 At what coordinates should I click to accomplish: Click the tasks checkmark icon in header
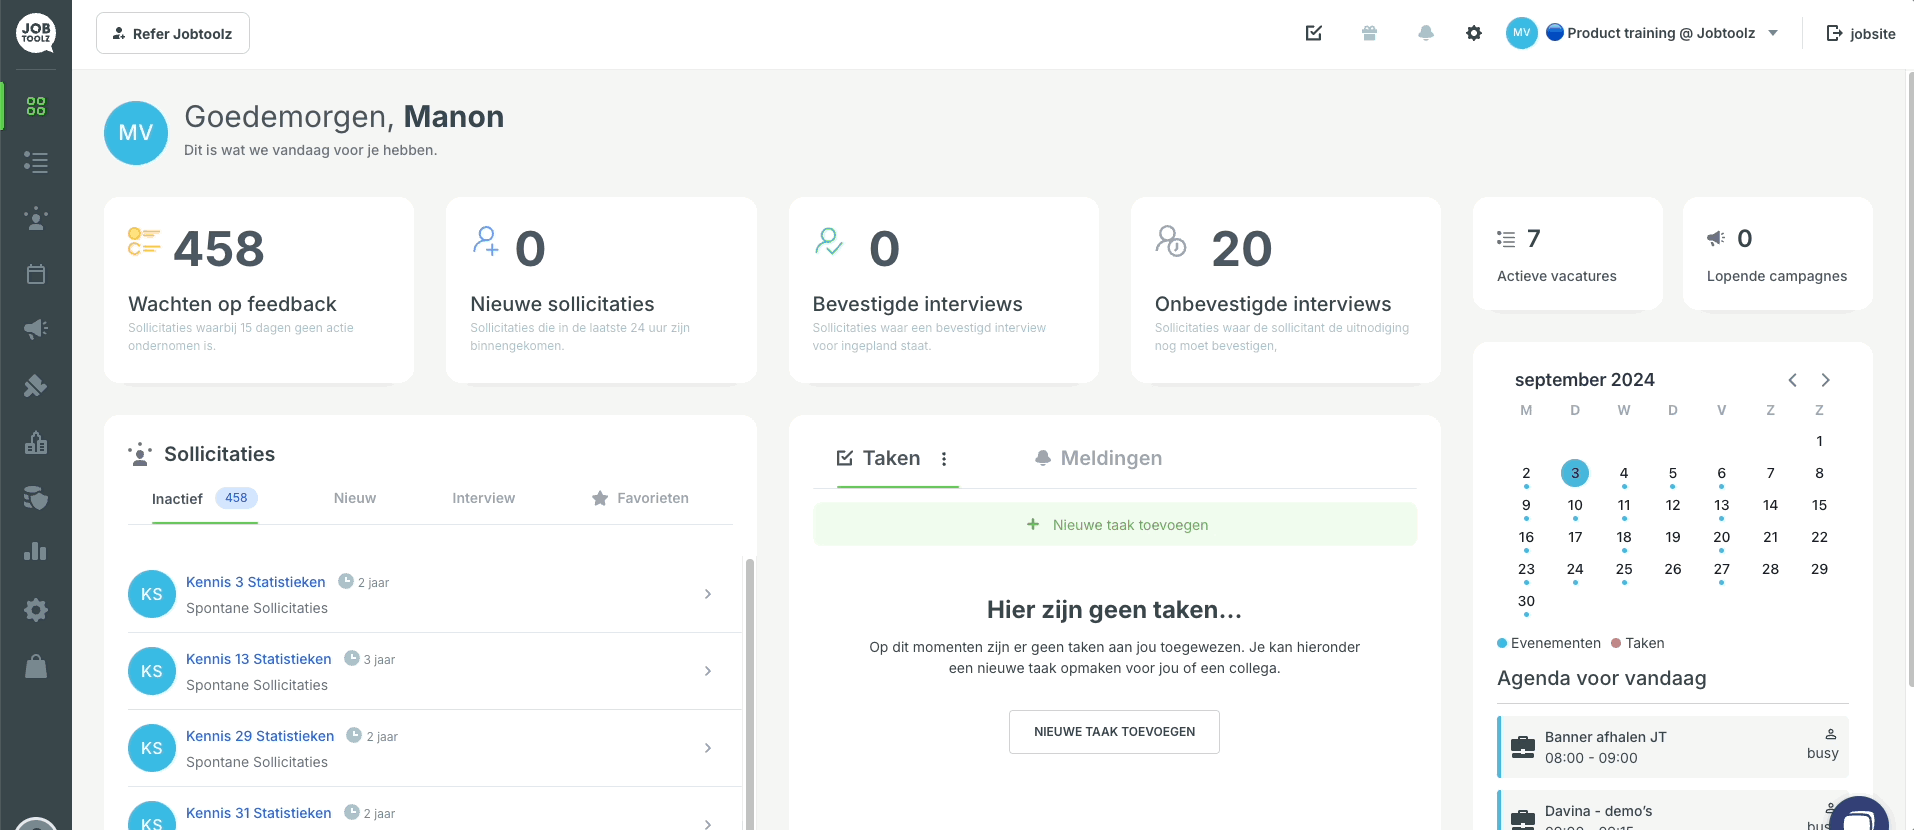1314,33
